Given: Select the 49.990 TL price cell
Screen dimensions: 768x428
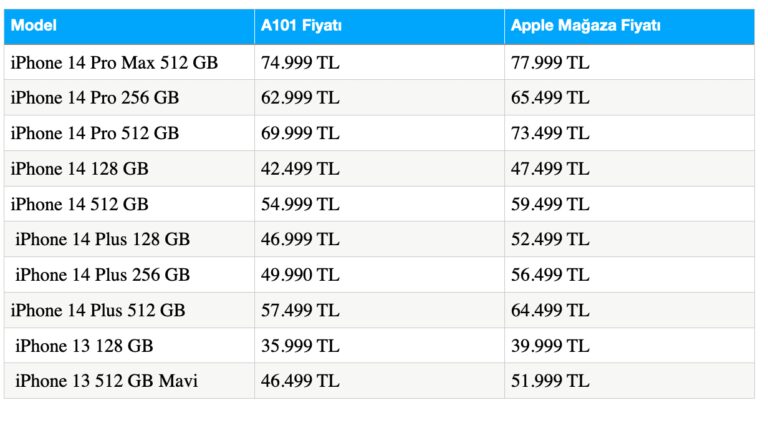Looking at the screenshot, I should (300, 275).
